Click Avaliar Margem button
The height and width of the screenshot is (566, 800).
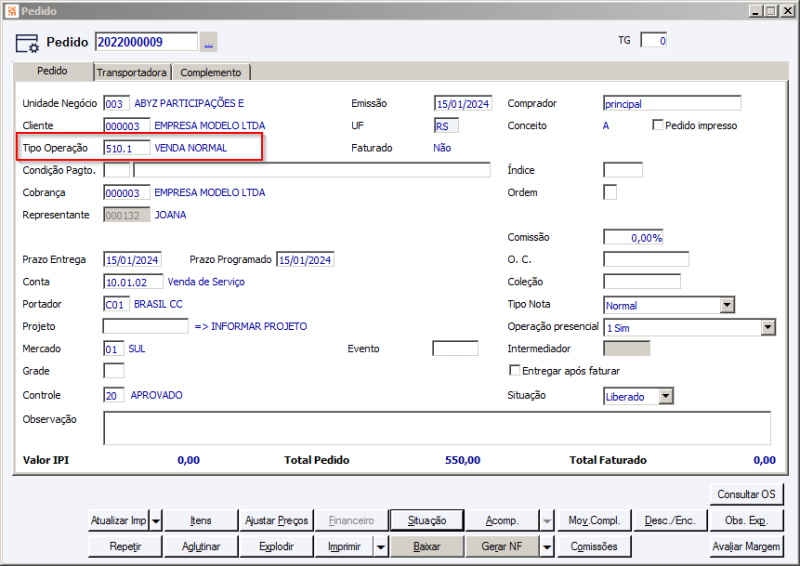coord(746,547)
